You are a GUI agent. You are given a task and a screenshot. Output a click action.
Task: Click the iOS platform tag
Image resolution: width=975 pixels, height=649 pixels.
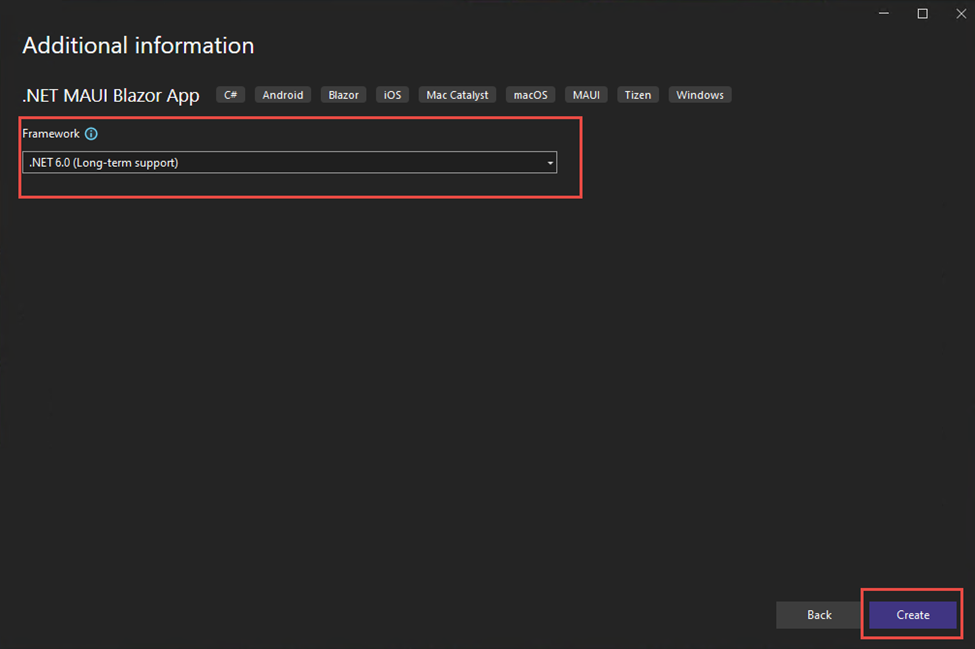pyautogui.click(x=392, y=95)
